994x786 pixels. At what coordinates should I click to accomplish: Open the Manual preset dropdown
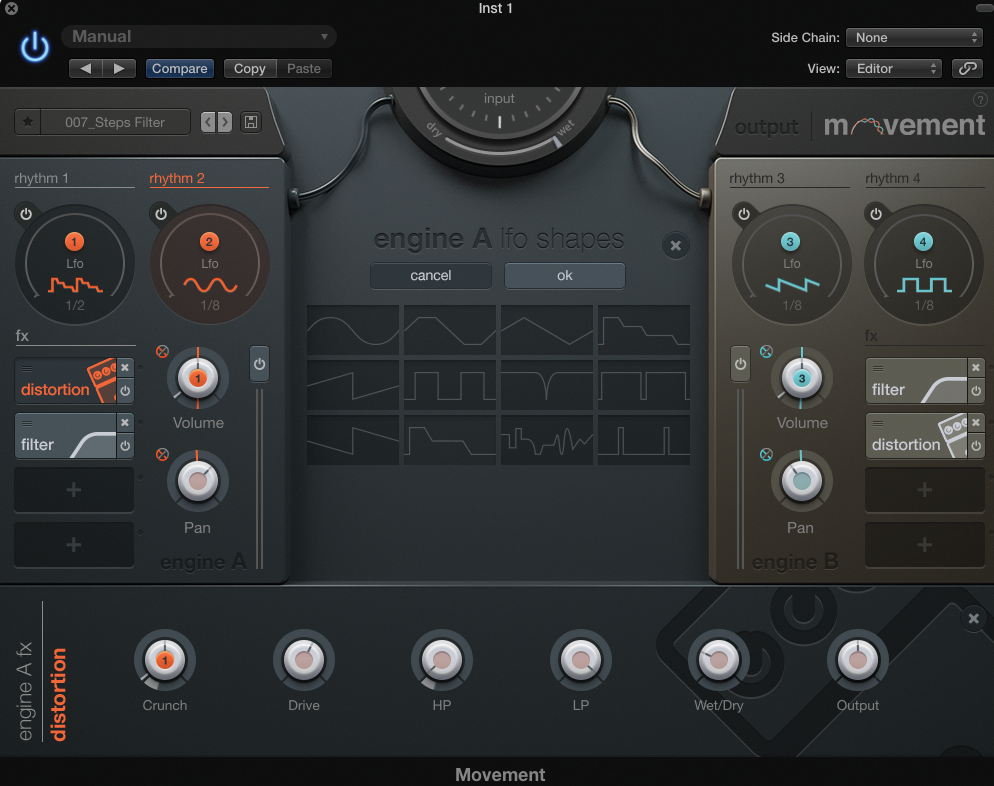click(x=198, y=36)
